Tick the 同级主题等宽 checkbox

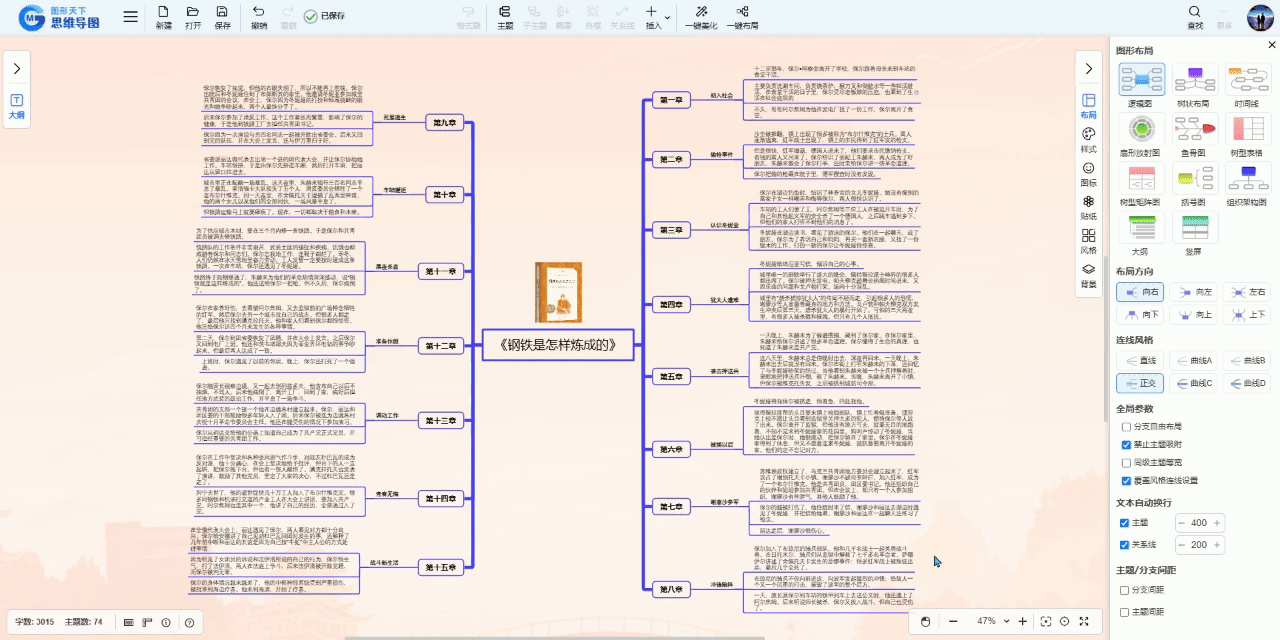click(x=1126, y=462)
